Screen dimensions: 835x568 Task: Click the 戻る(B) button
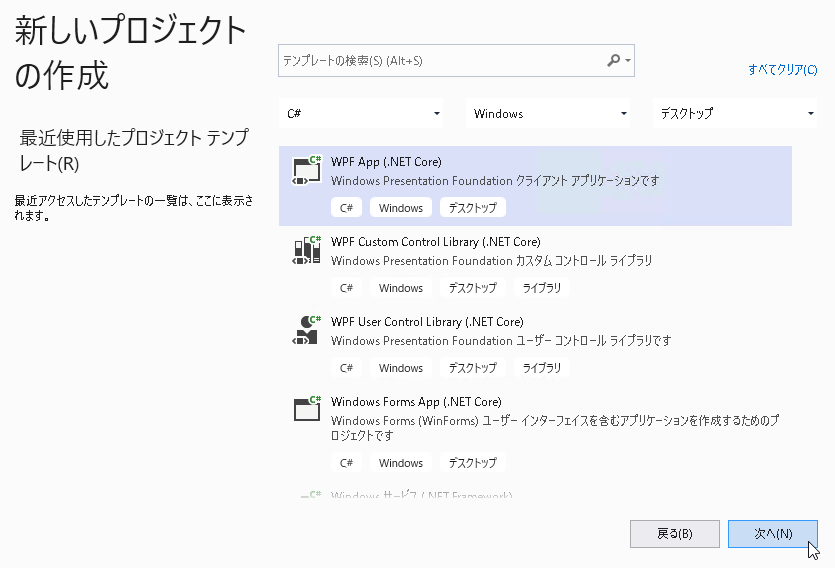[675, 534]
